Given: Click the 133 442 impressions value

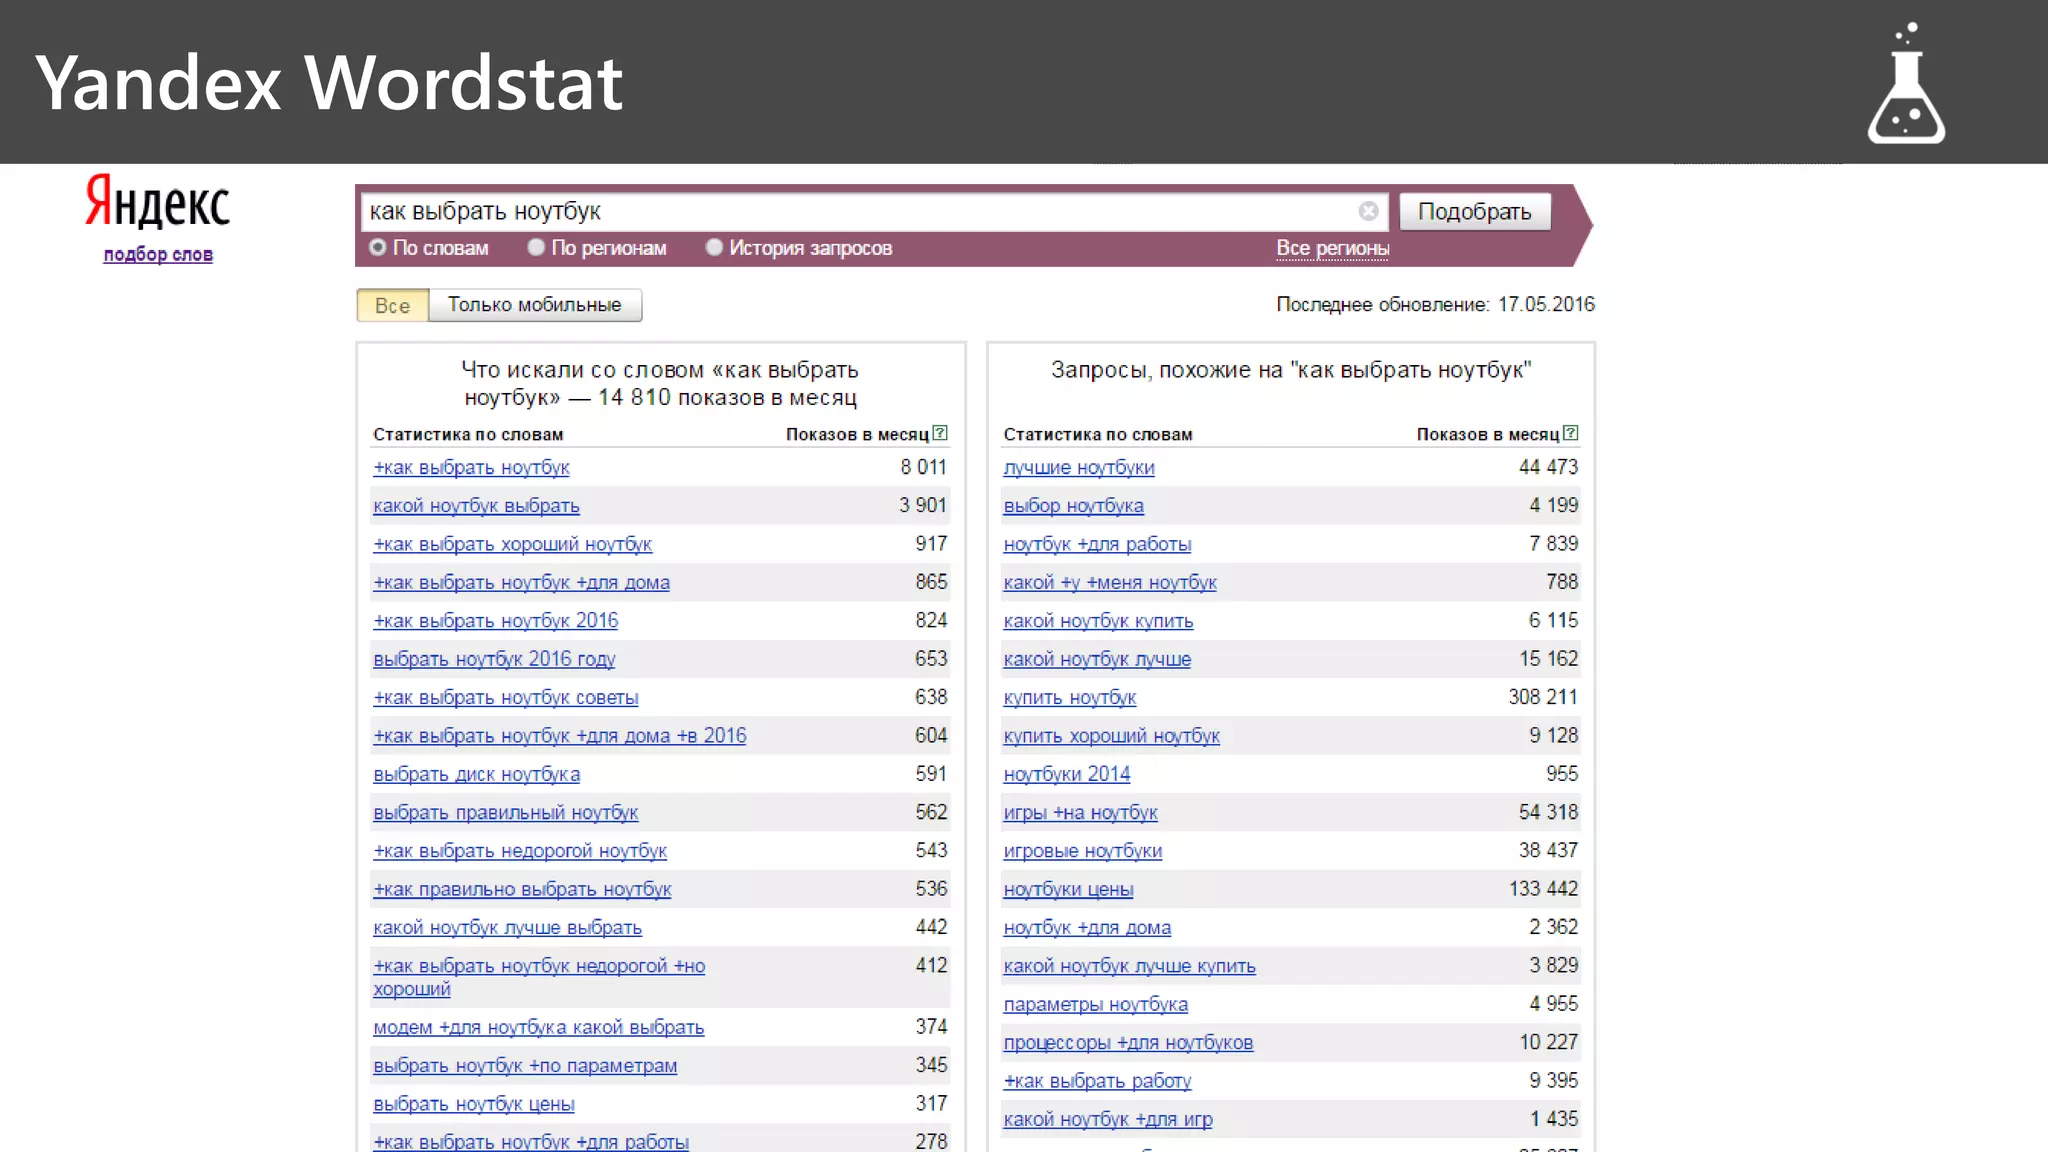Looking at the screenshot, I should [1543, 889].
